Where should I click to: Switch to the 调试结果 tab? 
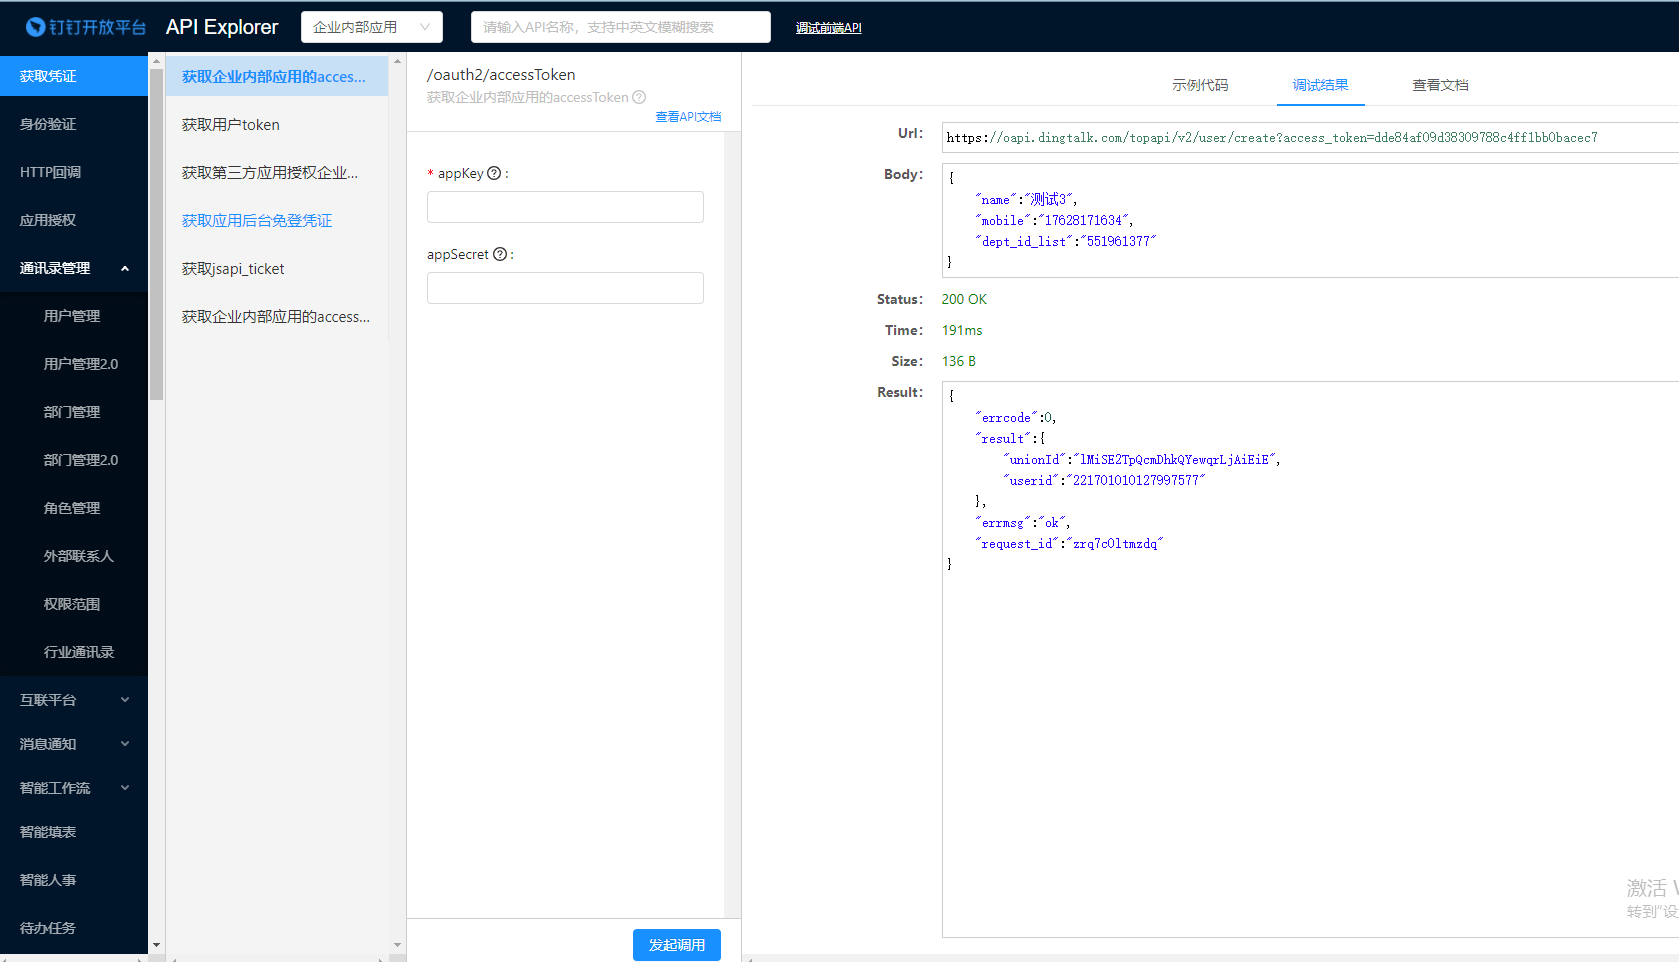[1320, 85]
